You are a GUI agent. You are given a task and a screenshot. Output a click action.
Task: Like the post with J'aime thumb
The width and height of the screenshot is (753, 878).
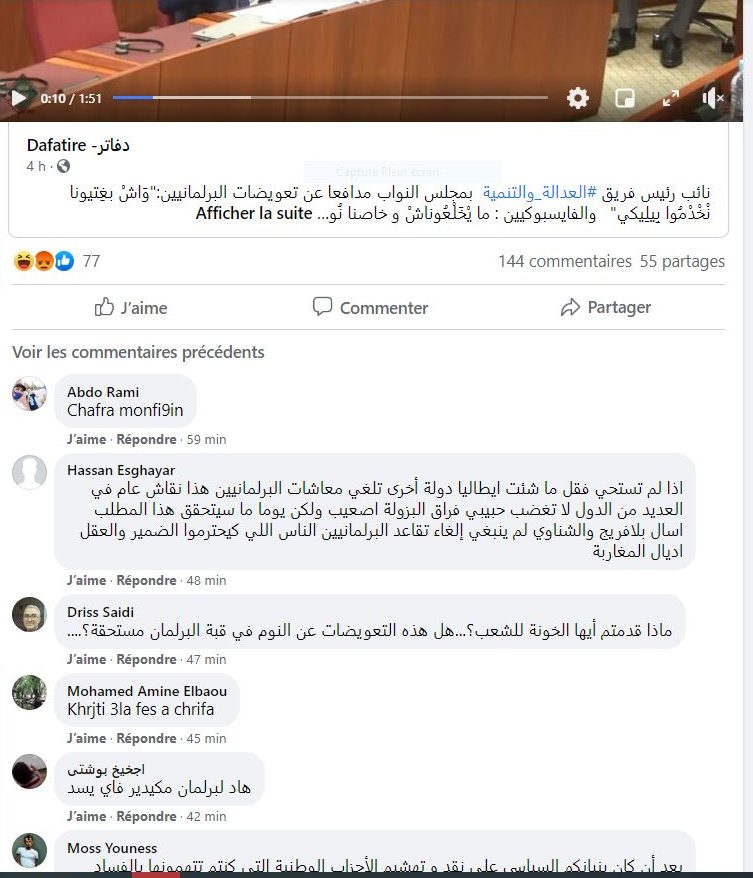(130, 307)
